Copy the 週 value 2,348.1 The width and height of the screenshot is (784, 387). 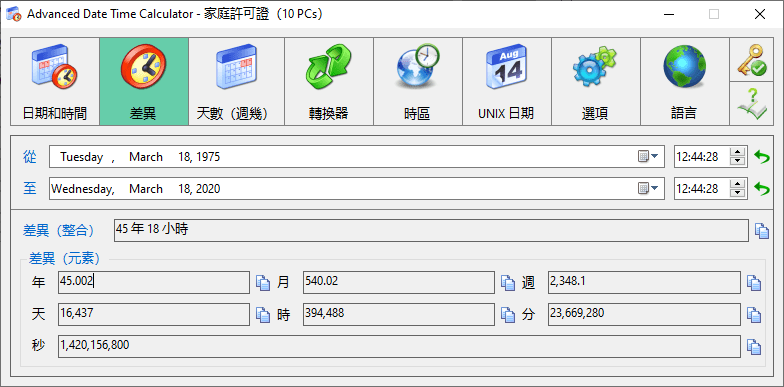(754, 282)
